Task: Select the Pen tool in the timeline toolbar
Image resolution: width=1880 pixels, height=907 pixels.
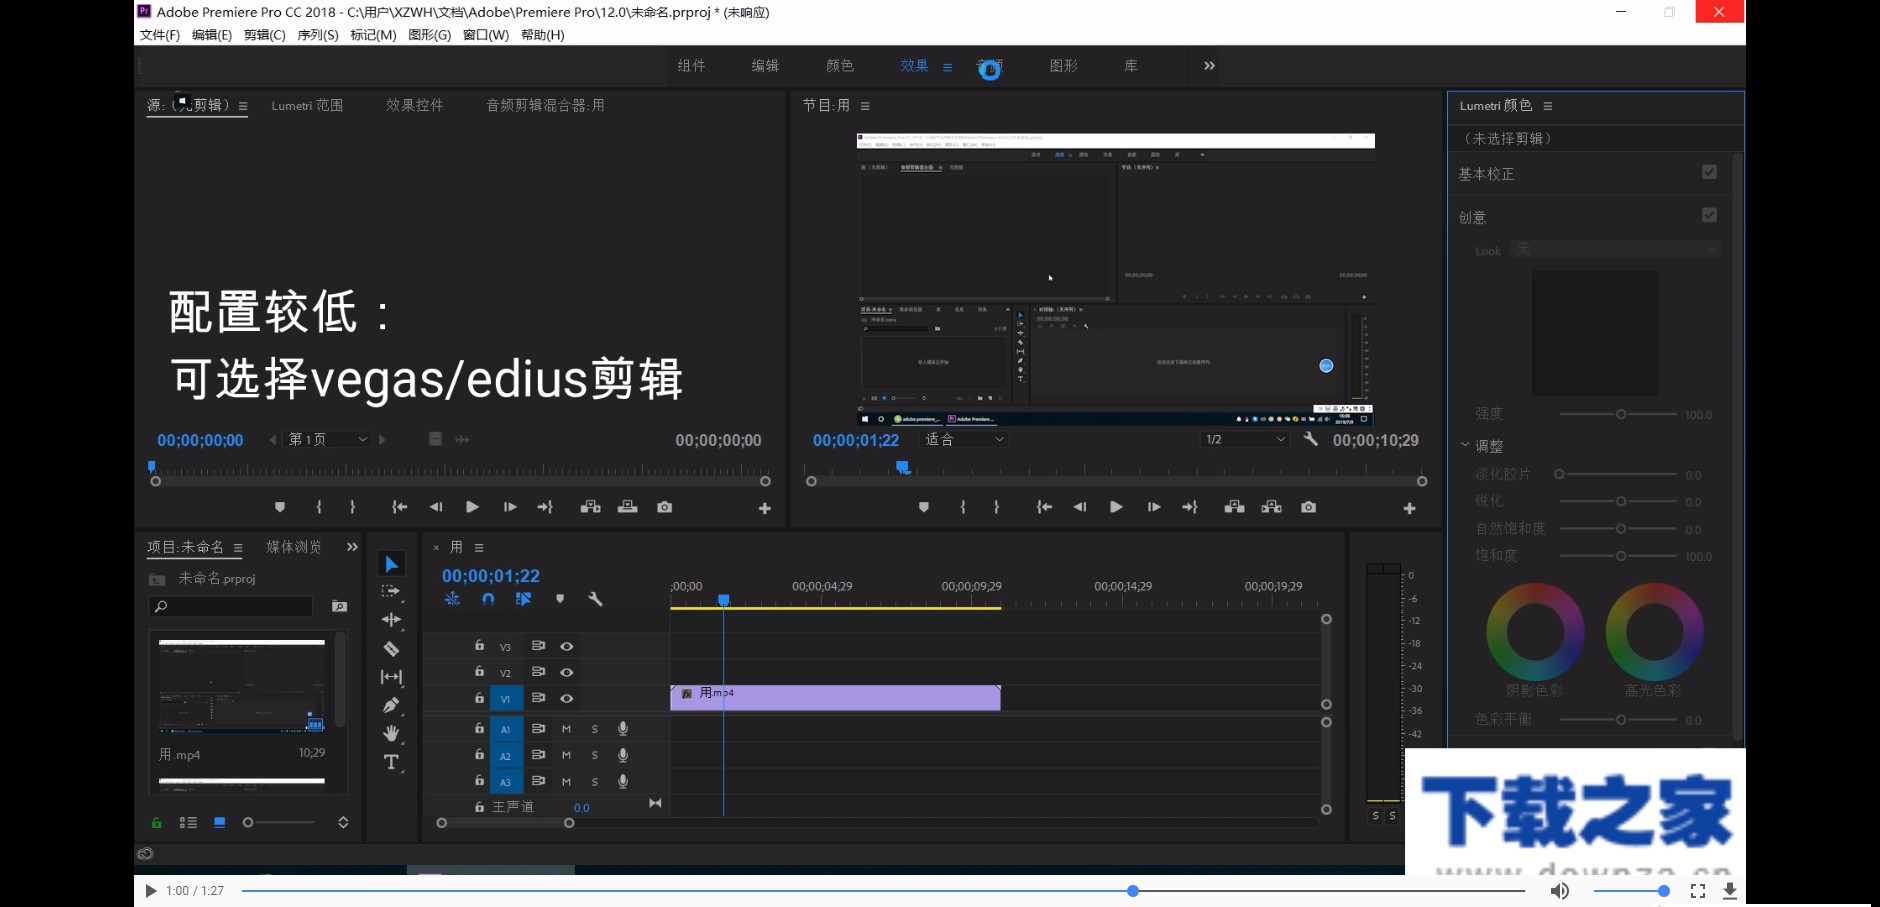Action: (x=391, y=705)
